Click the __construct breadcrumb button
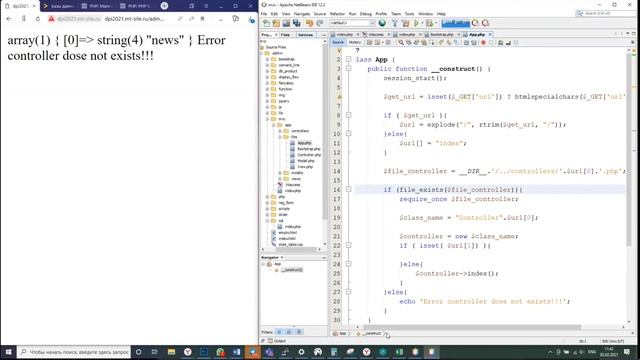Viewport: 640px width, 360px height. [x=369, y=333]
